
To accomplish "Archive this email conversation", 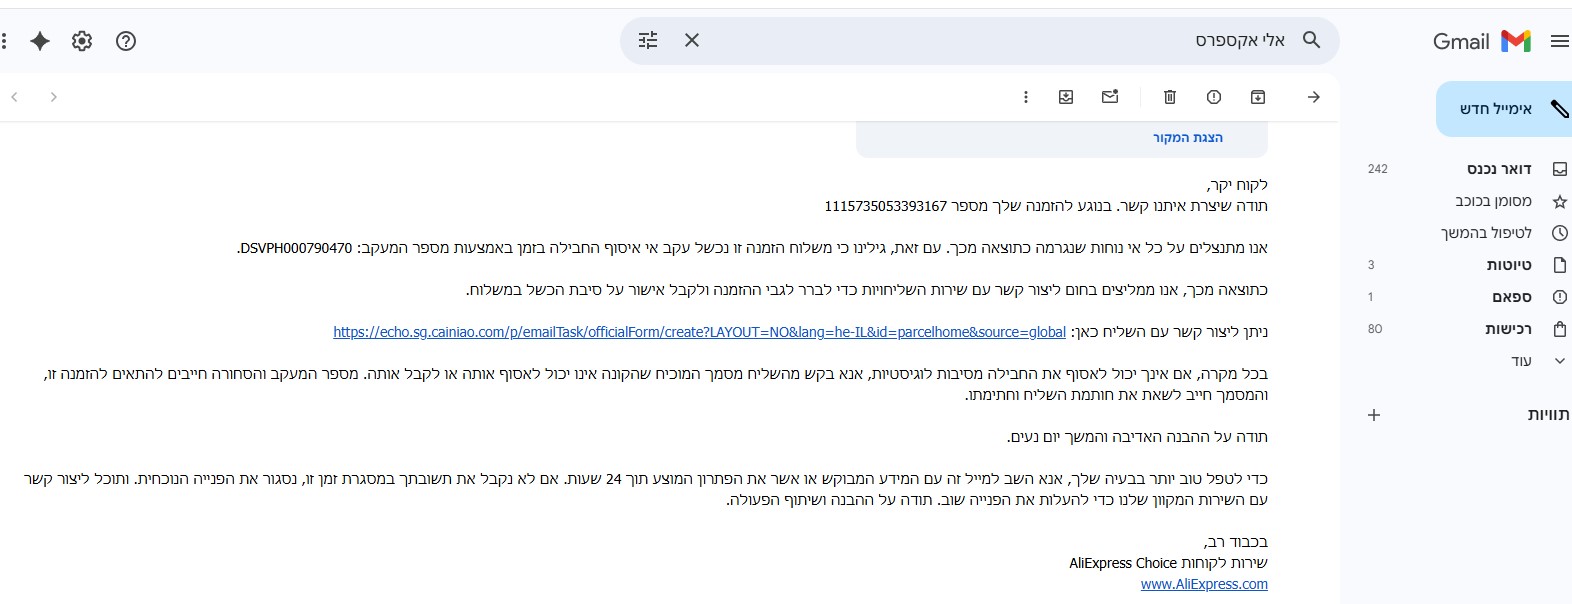I will click(x=1258, y=97).
